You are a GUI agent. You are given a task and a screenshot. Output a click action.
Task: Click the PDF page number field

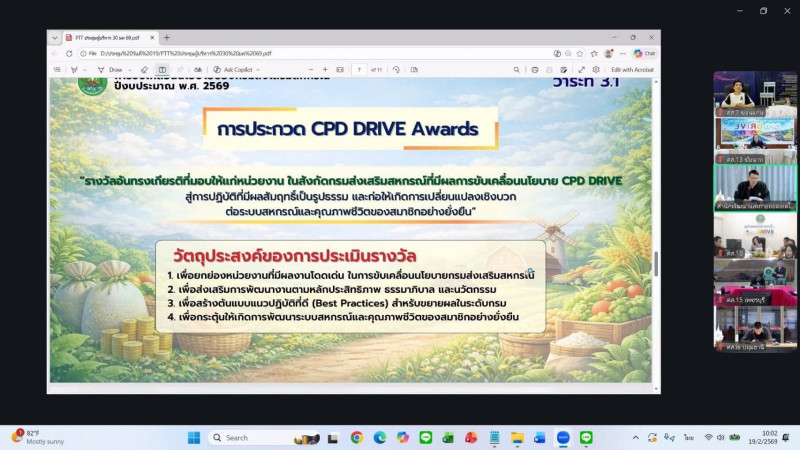[358, 70]
